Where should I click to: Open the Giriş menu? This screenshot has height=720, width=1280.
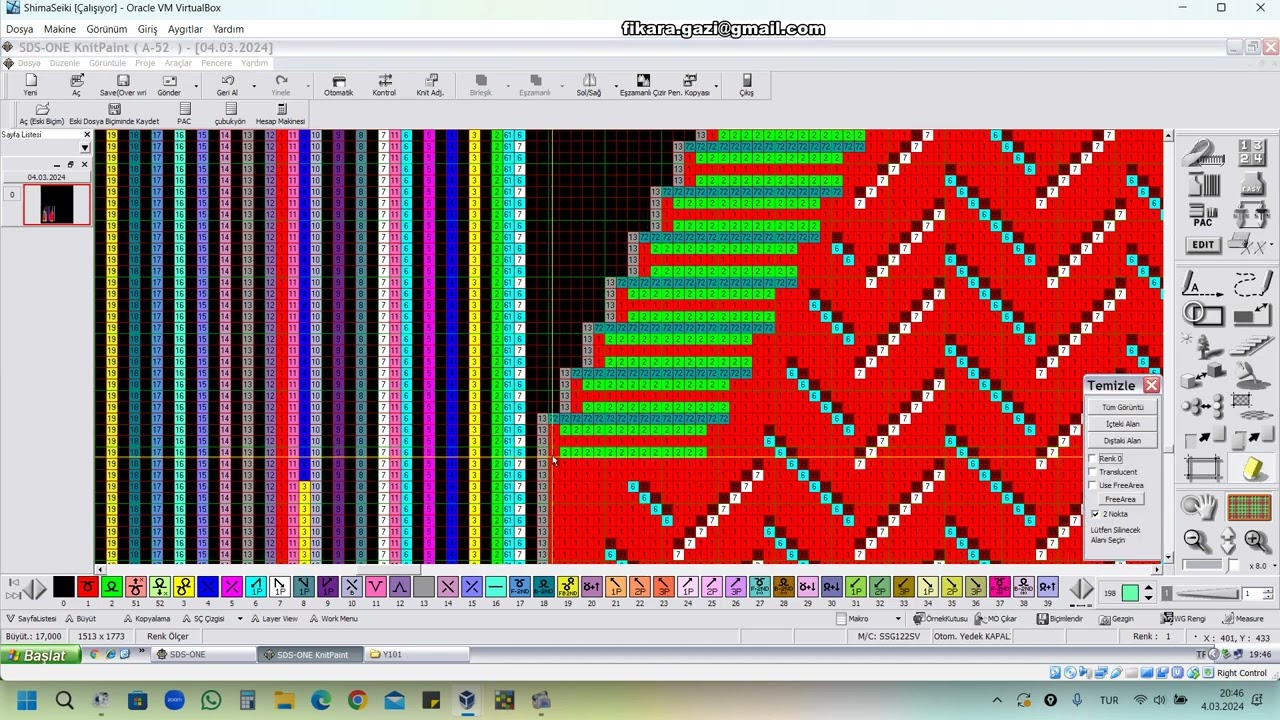pyautogui.click(x=147, y=29)
